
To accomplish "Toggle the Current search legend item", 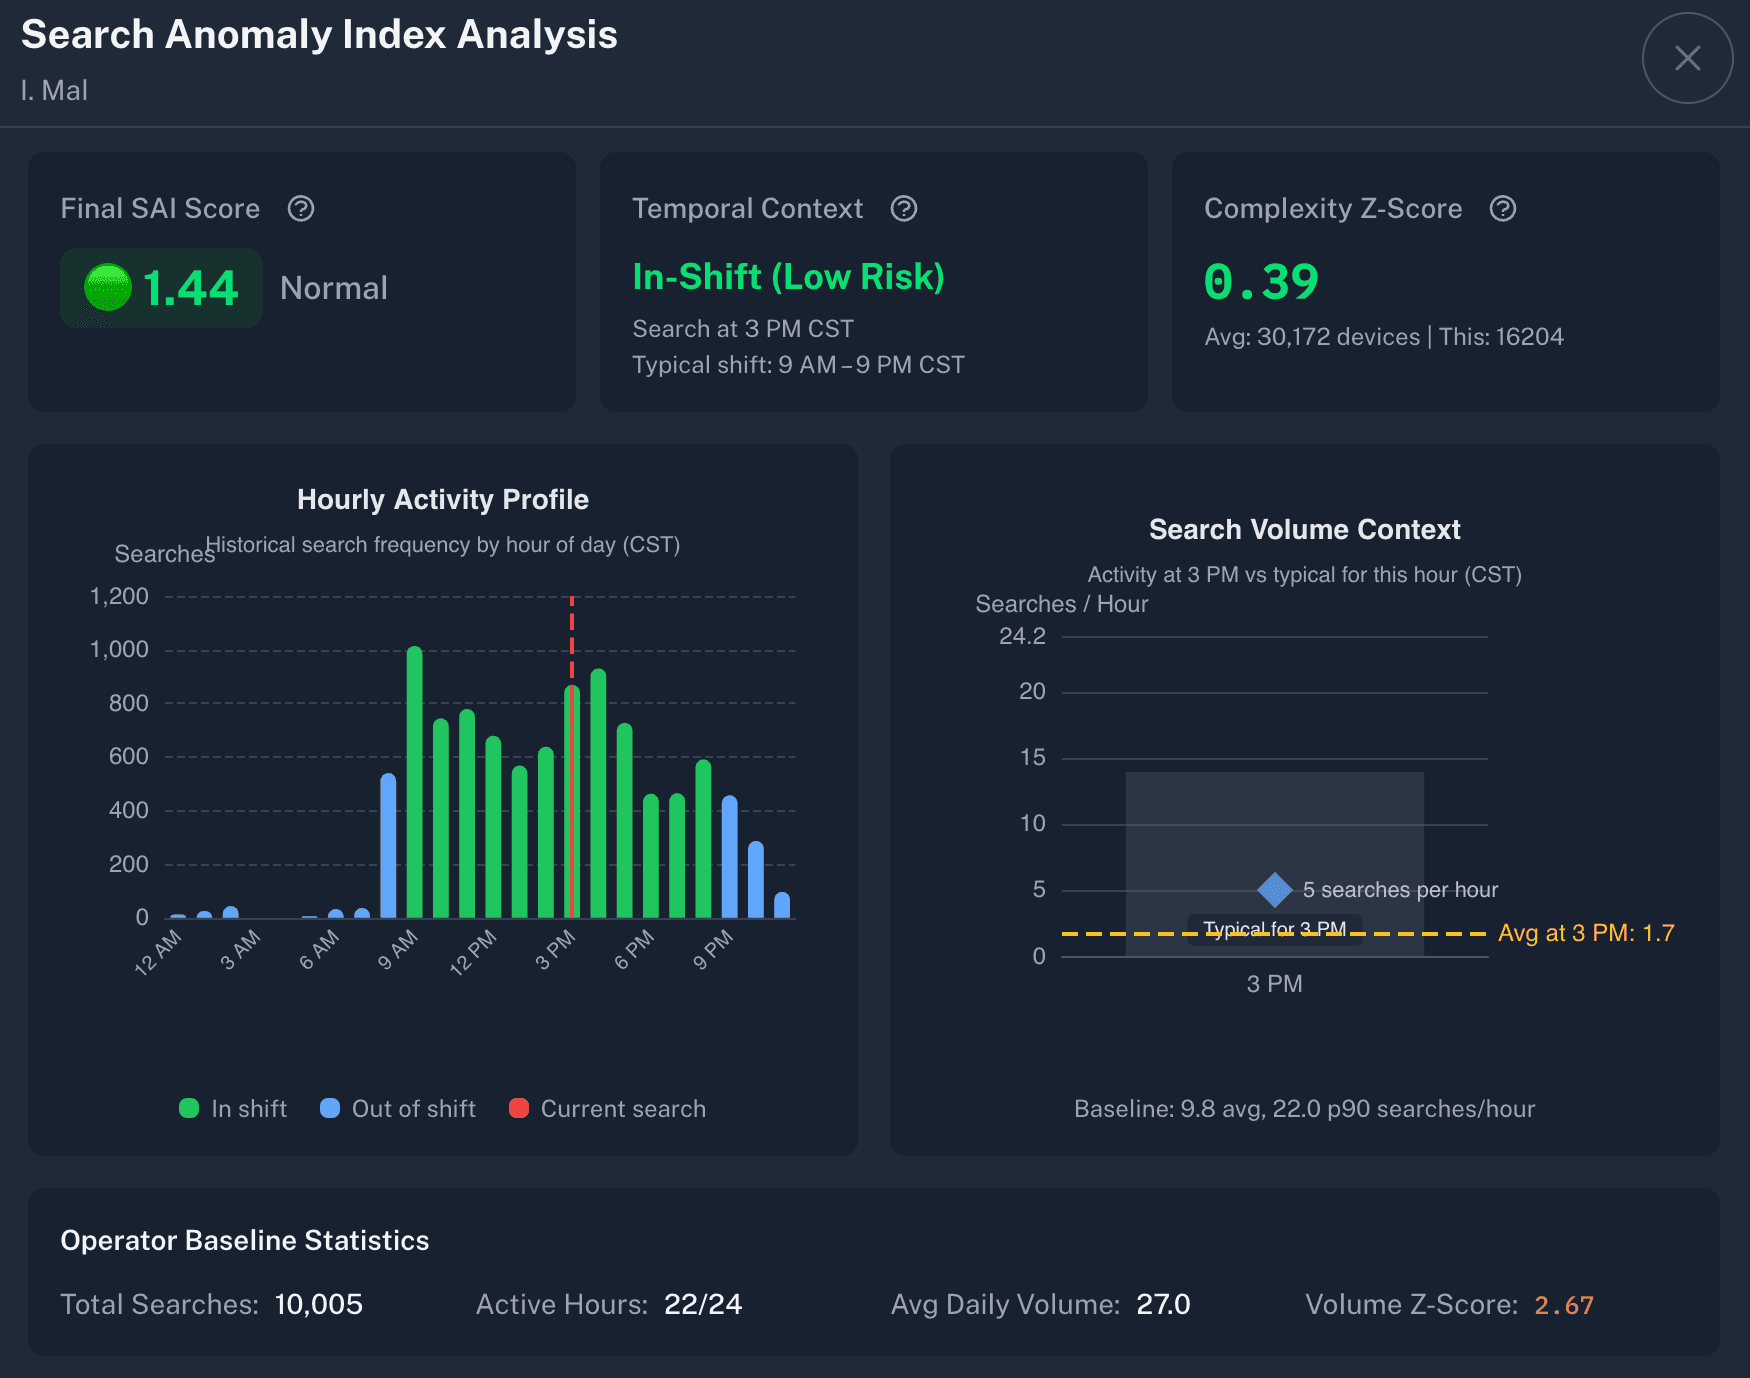I will [607, 1108].
